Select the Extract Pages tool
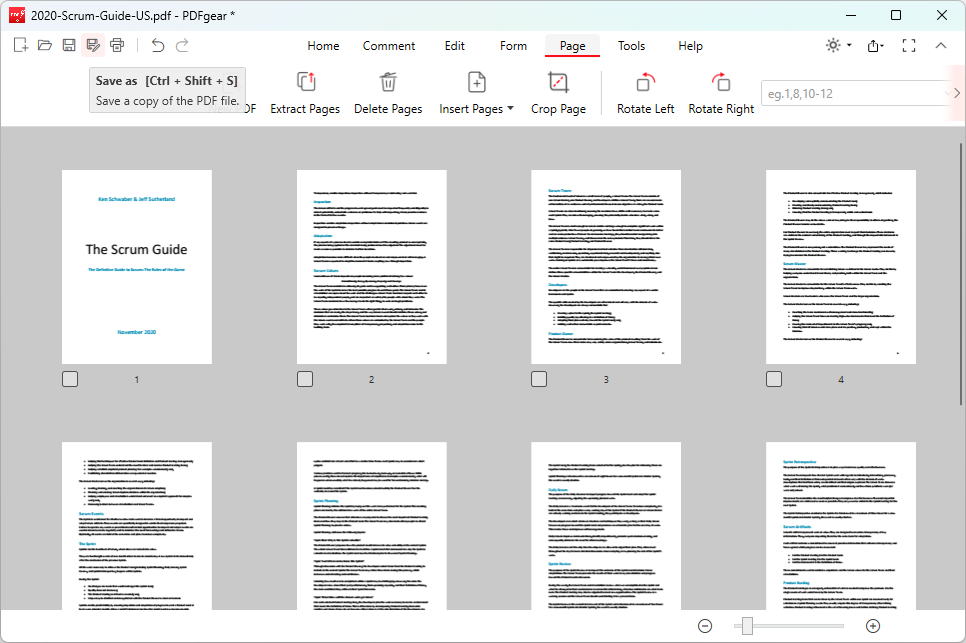The image size is (966, 643). [x=305, y=92]
